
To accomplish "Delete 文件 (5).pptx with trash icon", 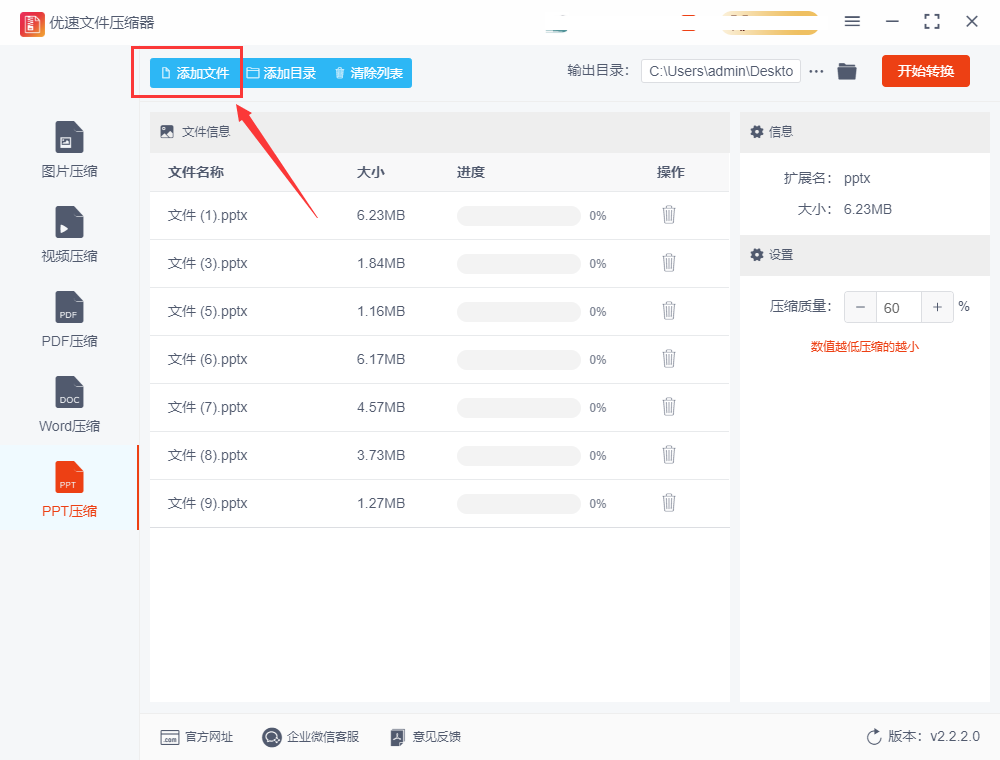I will pos(668,311).
